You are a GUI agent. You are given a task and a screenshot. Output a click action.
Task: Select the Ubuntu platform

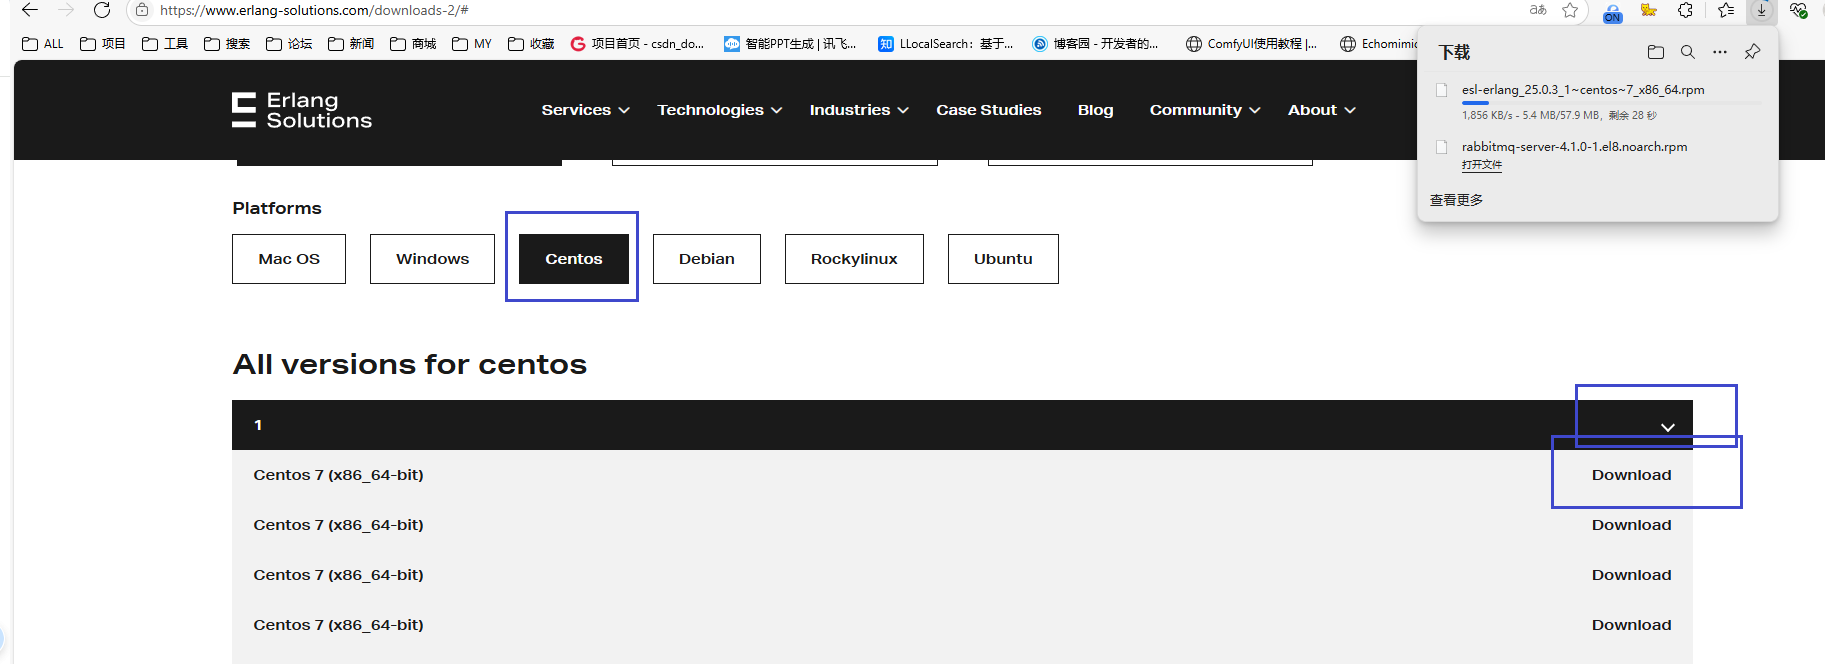(1003, 259)
